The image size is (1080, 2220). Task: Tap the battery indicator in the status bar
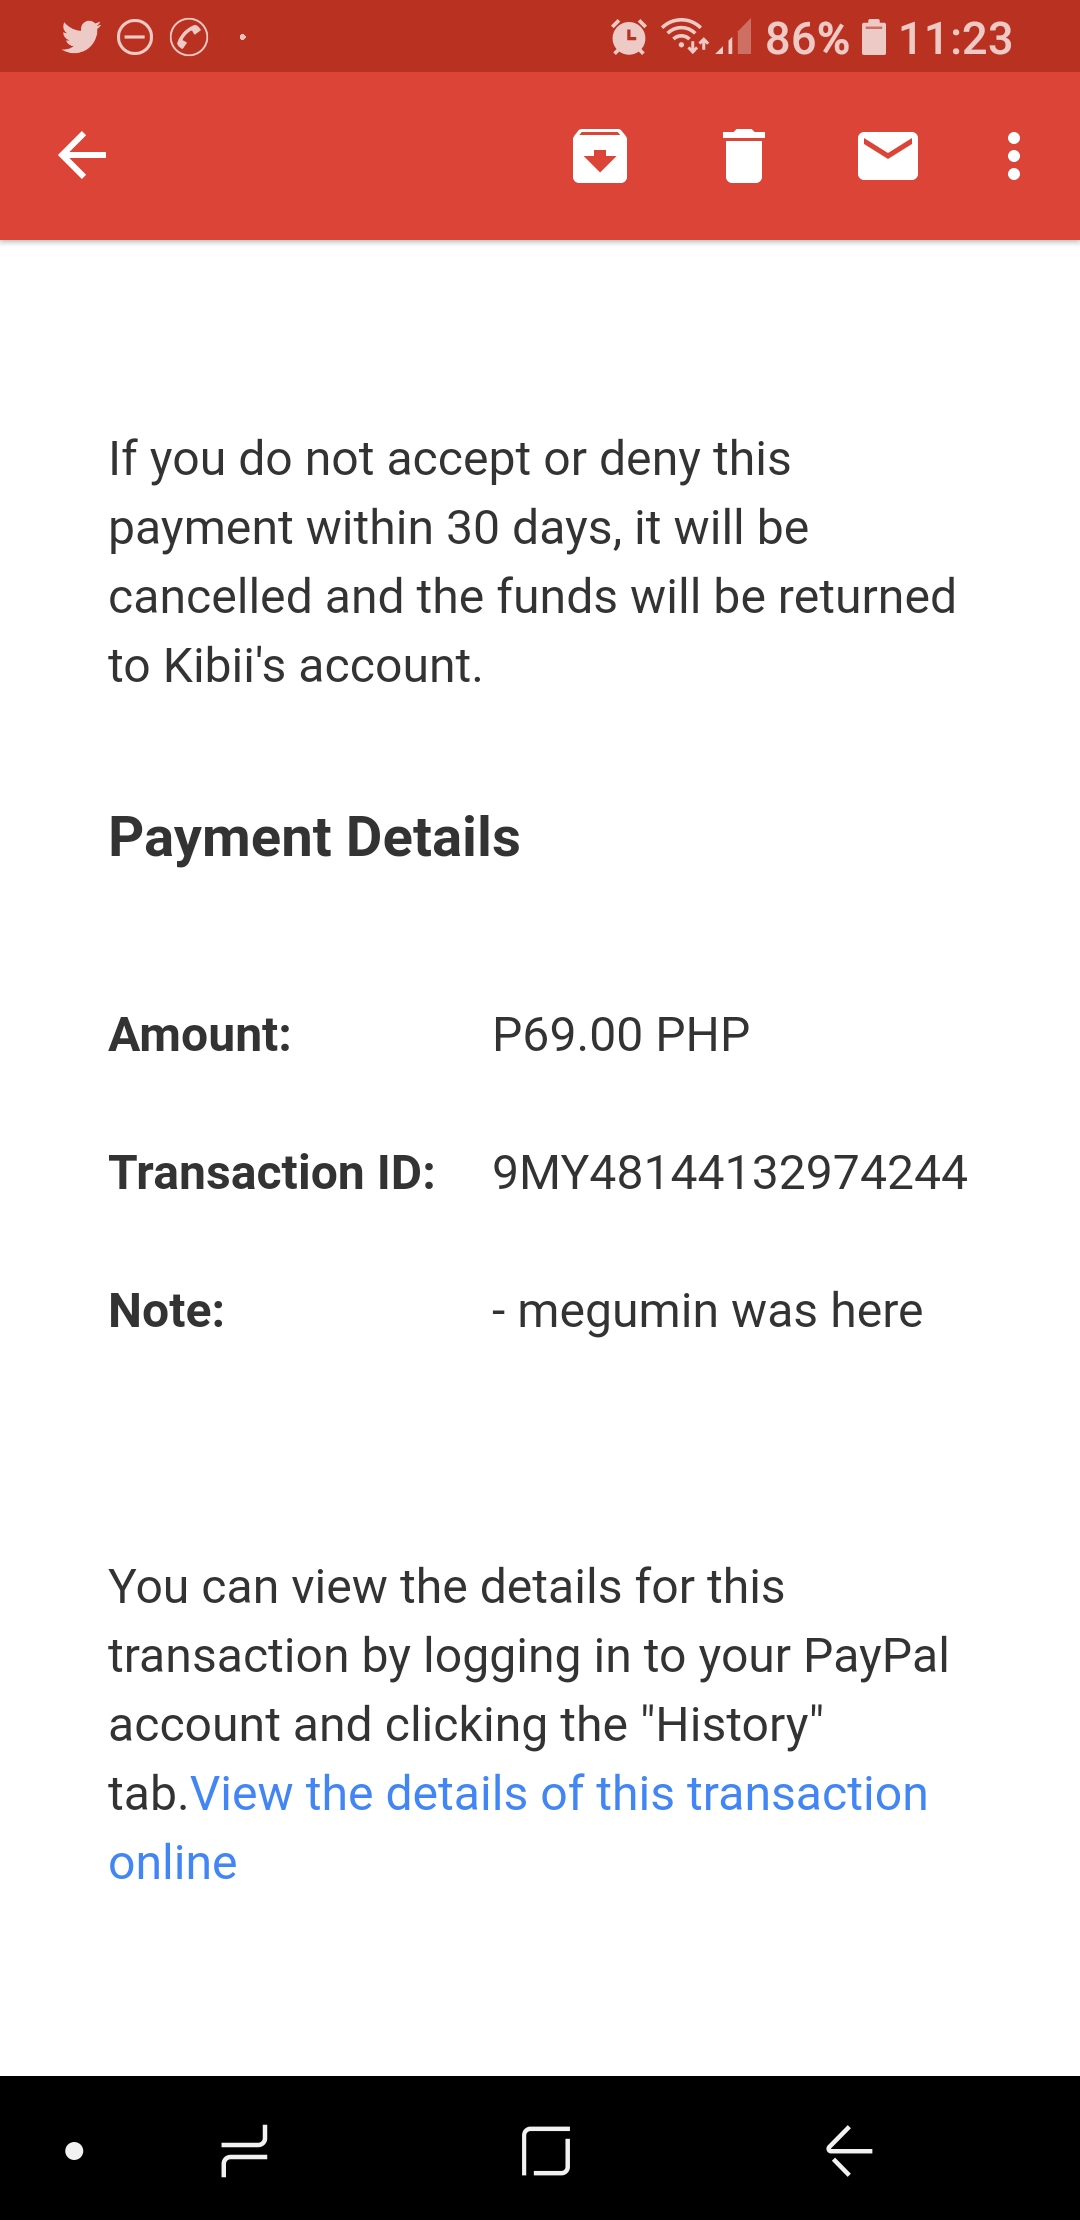point(874,38)
